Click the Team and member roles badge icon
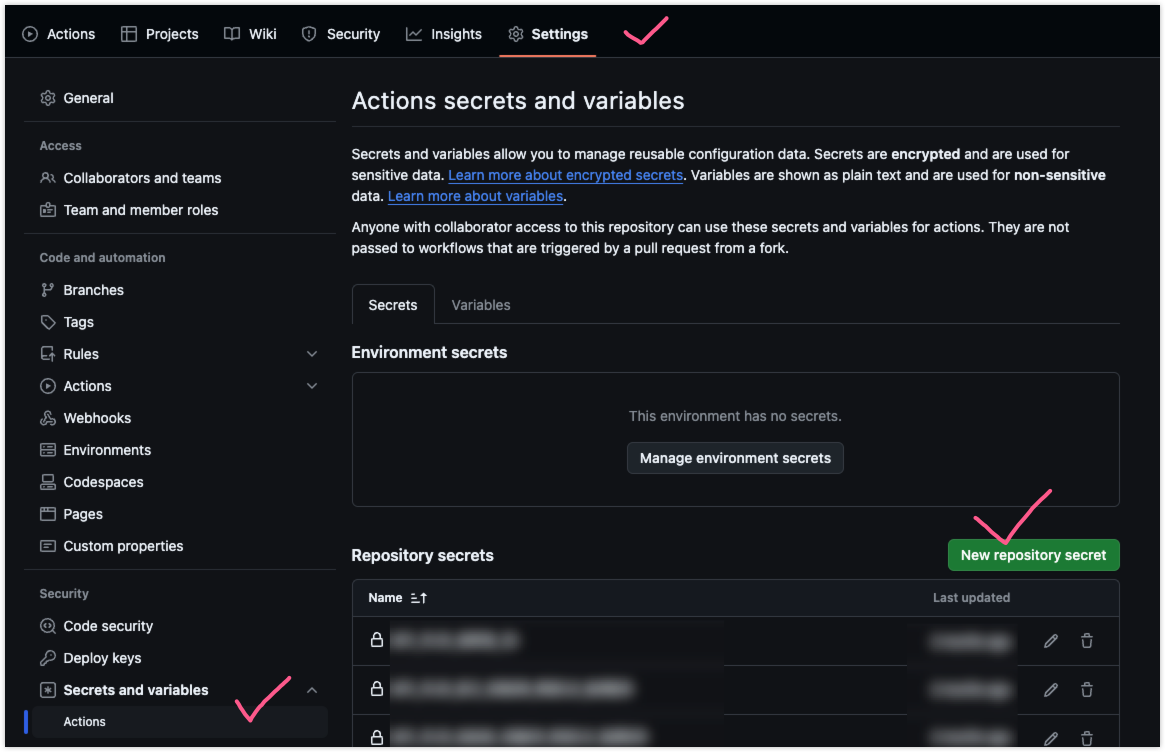Image resolution: width=1165 pixels, height=752 pixels. (48, 210)
